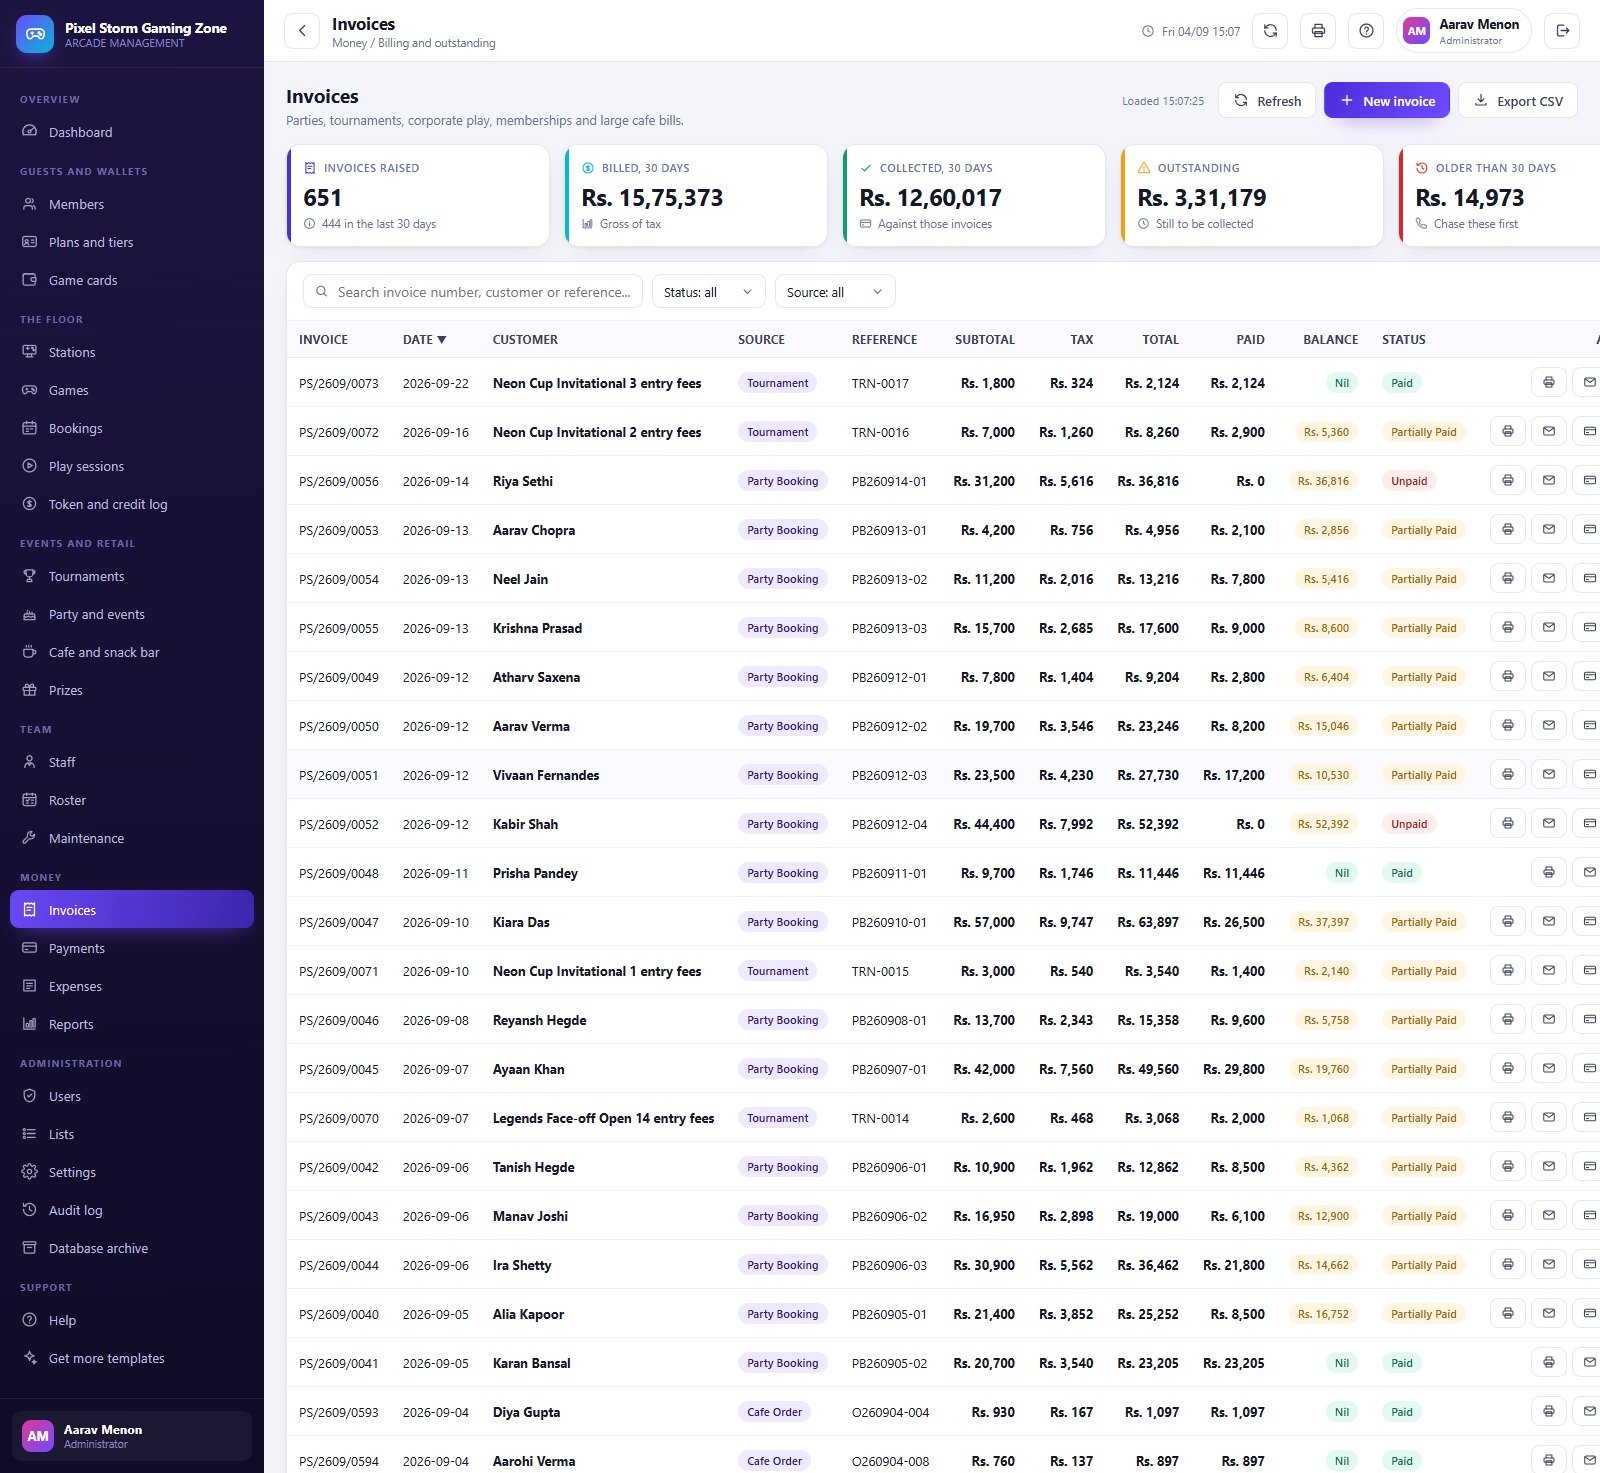Open the help question-mark icon
The height and width of the screenshot is (1473, 1600).
(1366, 31)
